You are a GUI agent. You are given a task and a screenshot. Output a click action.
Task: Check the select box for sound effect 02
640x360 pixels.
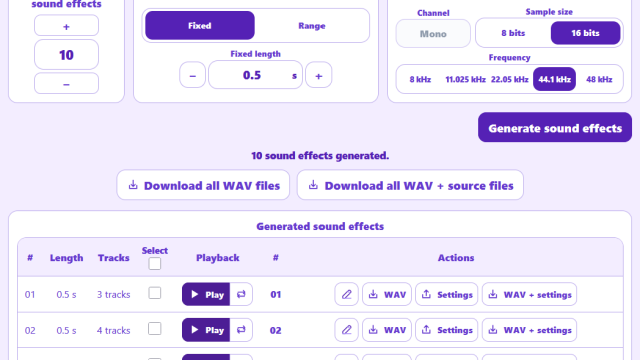[x=155, y=329]
